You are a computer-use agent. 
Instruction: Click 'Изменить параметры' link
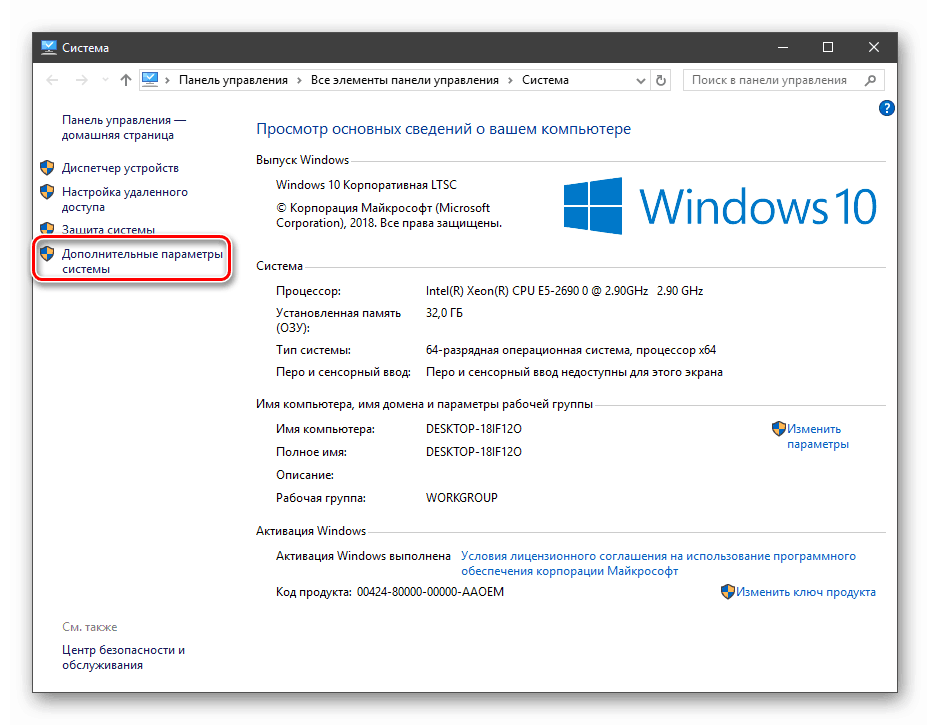[x=817, y=436]
